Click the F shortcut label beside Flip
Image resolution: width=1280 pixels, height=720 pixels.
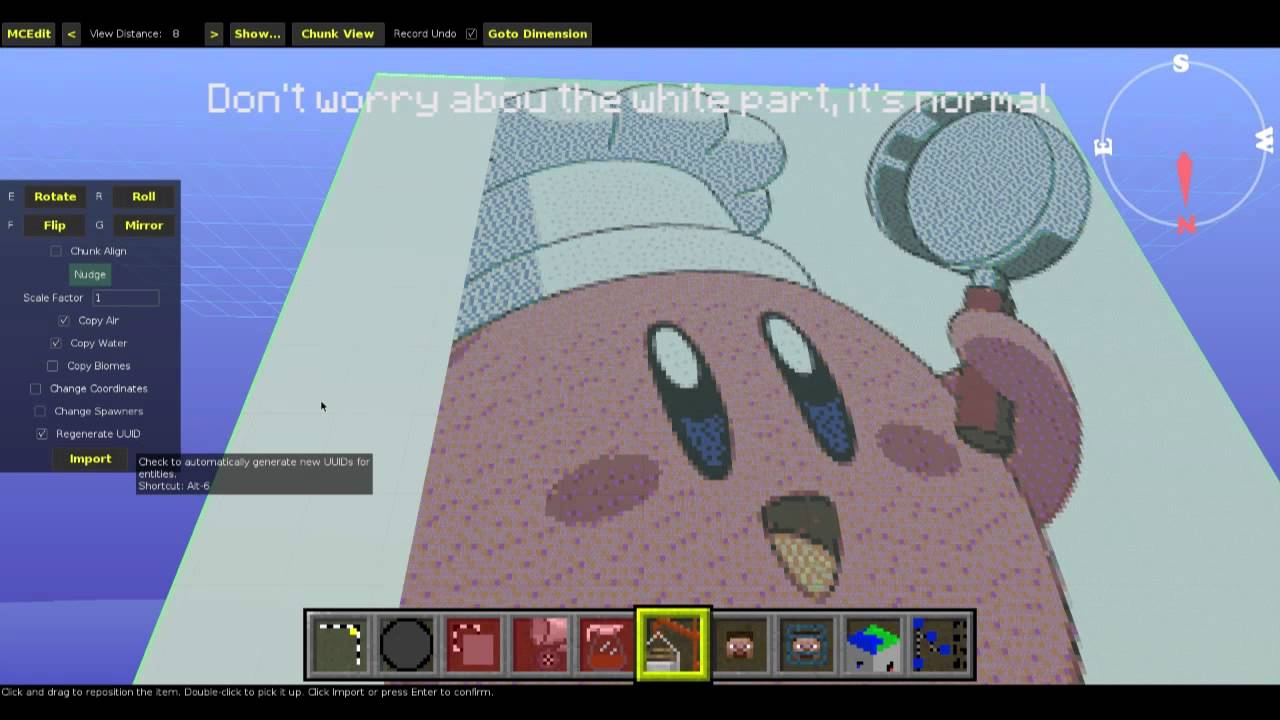coord(11,226)
